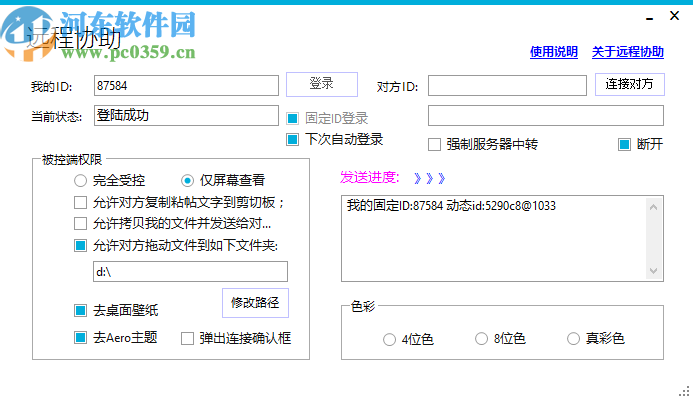Enable 允许对方复制粘帖文字到剪切板 checkbox
693x400 pixels.
(x=80, y=202)
